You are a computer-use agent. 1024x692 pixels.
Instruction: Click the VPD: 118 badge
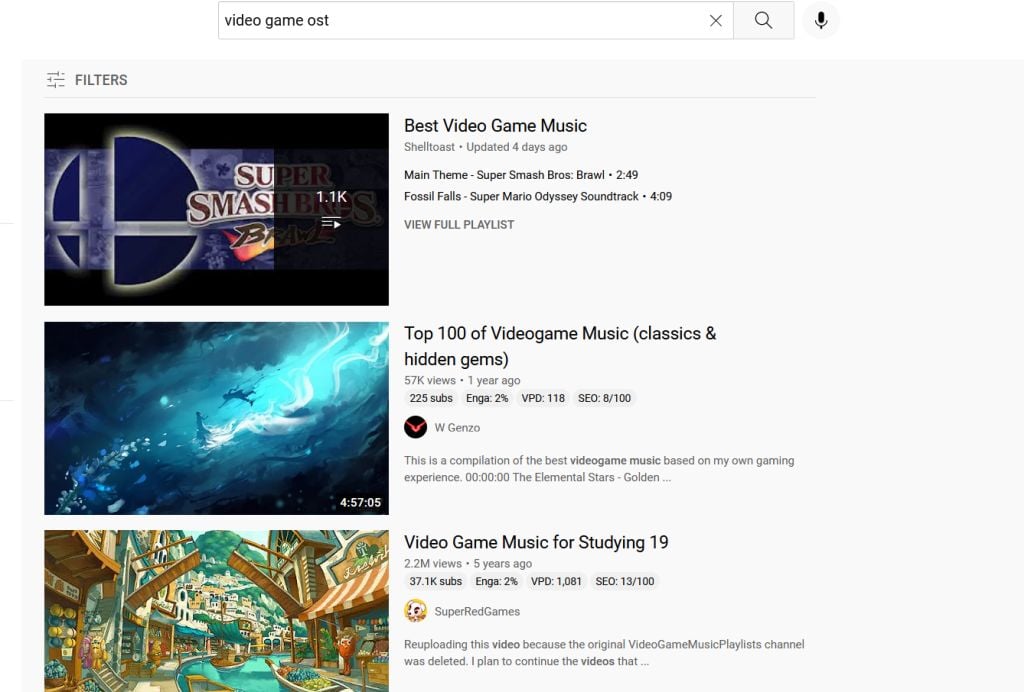click(x=543, y=398)
